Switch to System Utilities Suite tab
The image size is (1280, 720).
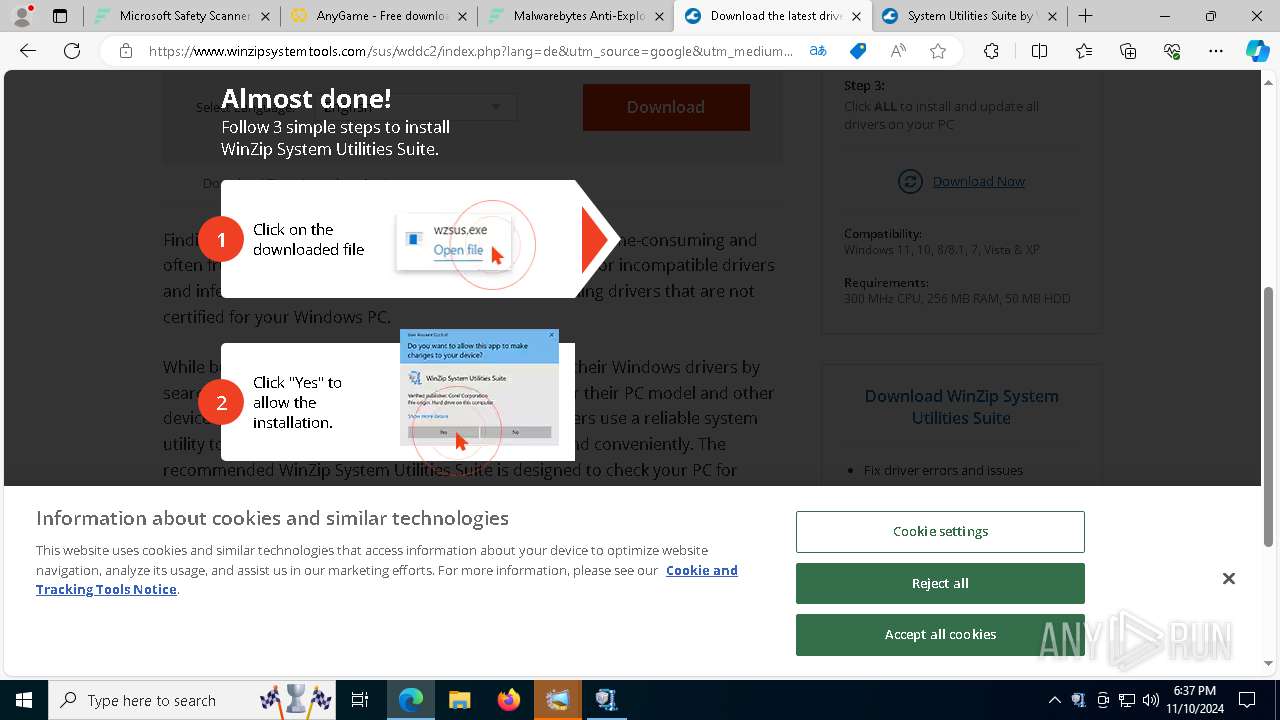point(970,16)
